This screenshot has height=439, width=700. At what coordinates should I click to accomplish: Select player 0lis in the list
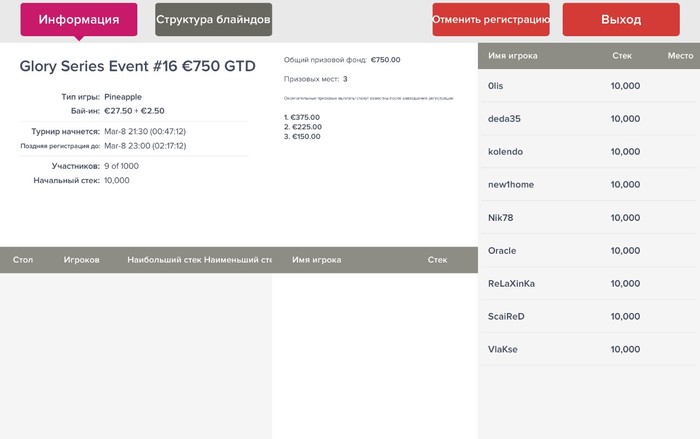[x=590, y=86]
